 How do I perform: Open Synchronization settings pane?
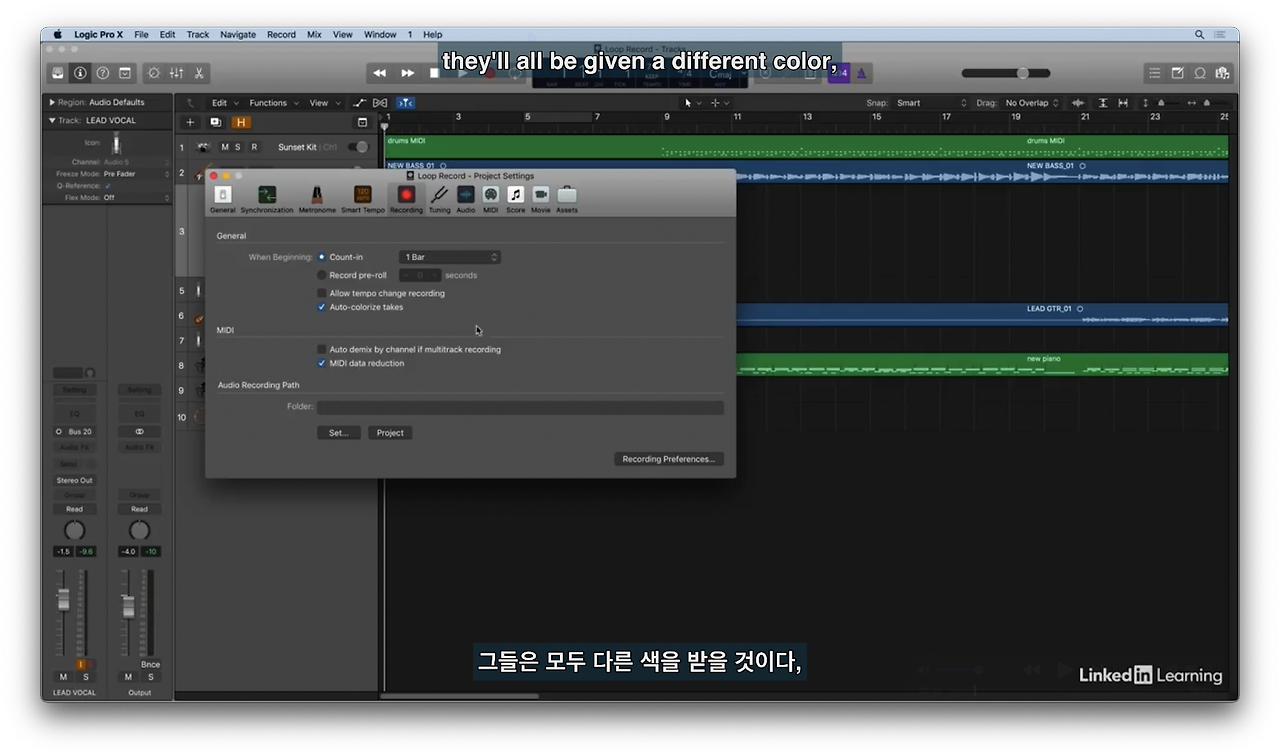(267, 199)
